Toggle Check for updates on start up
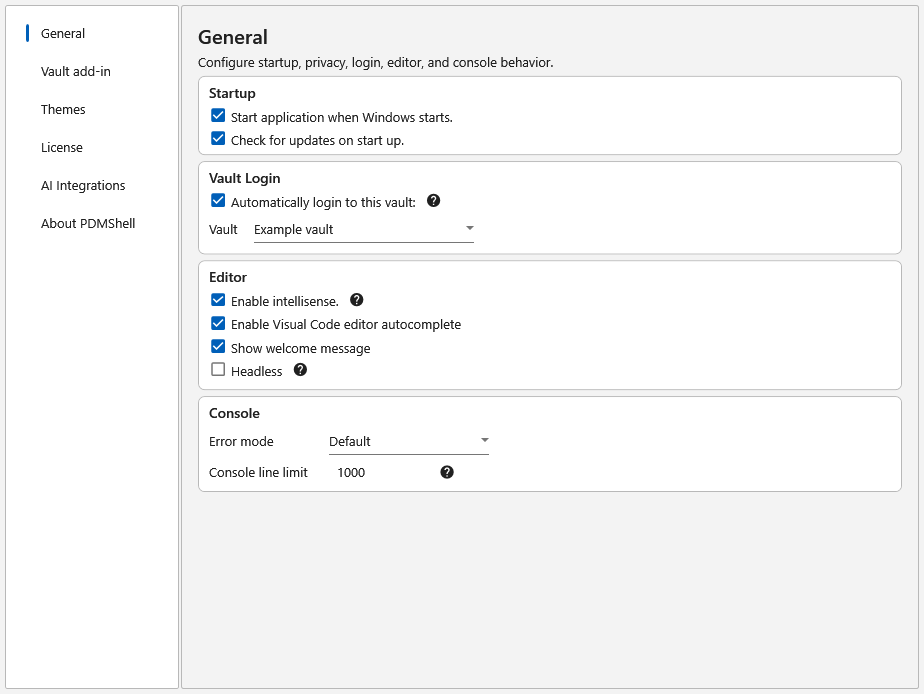The height and width of the screenshot is (694, 924). click(x=218, y=139)
